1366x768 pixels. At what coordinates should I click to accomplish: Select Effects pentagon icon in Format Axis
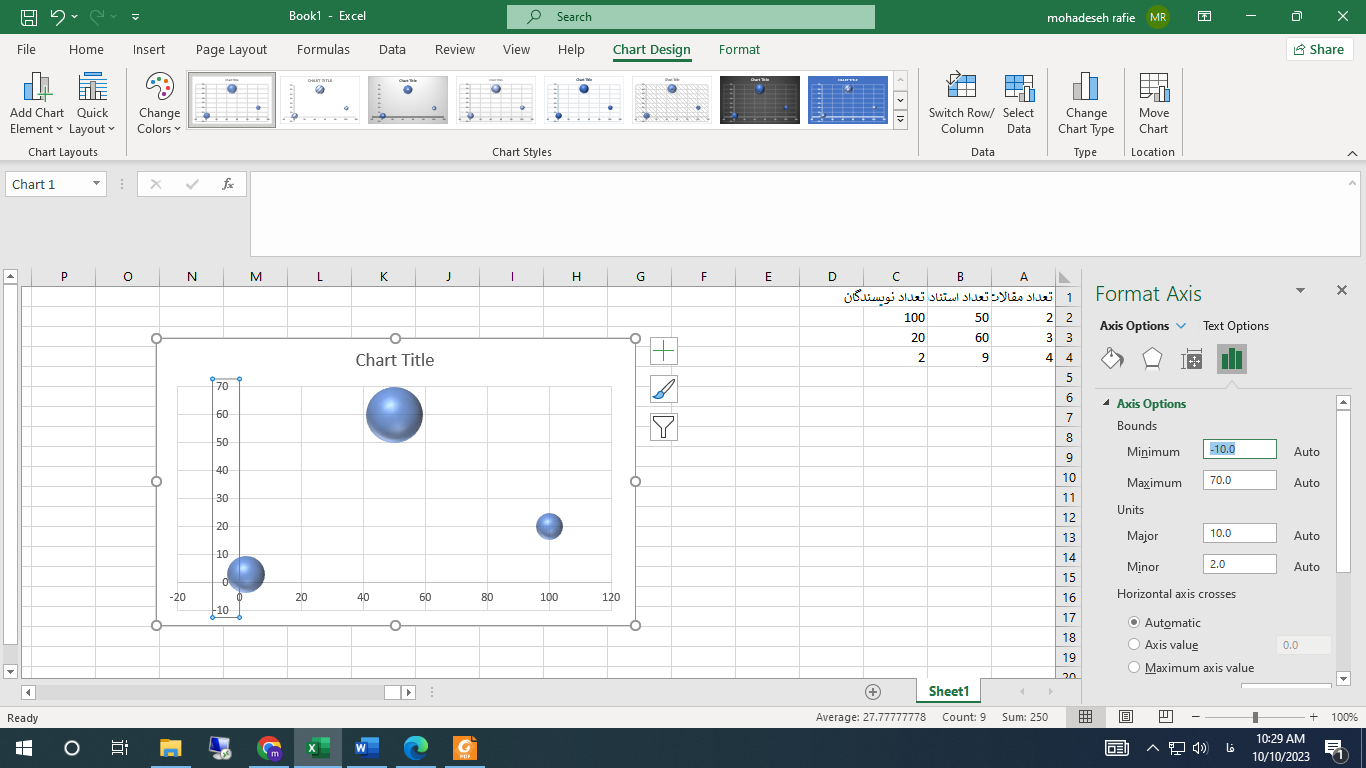(x=1152, y=359)
